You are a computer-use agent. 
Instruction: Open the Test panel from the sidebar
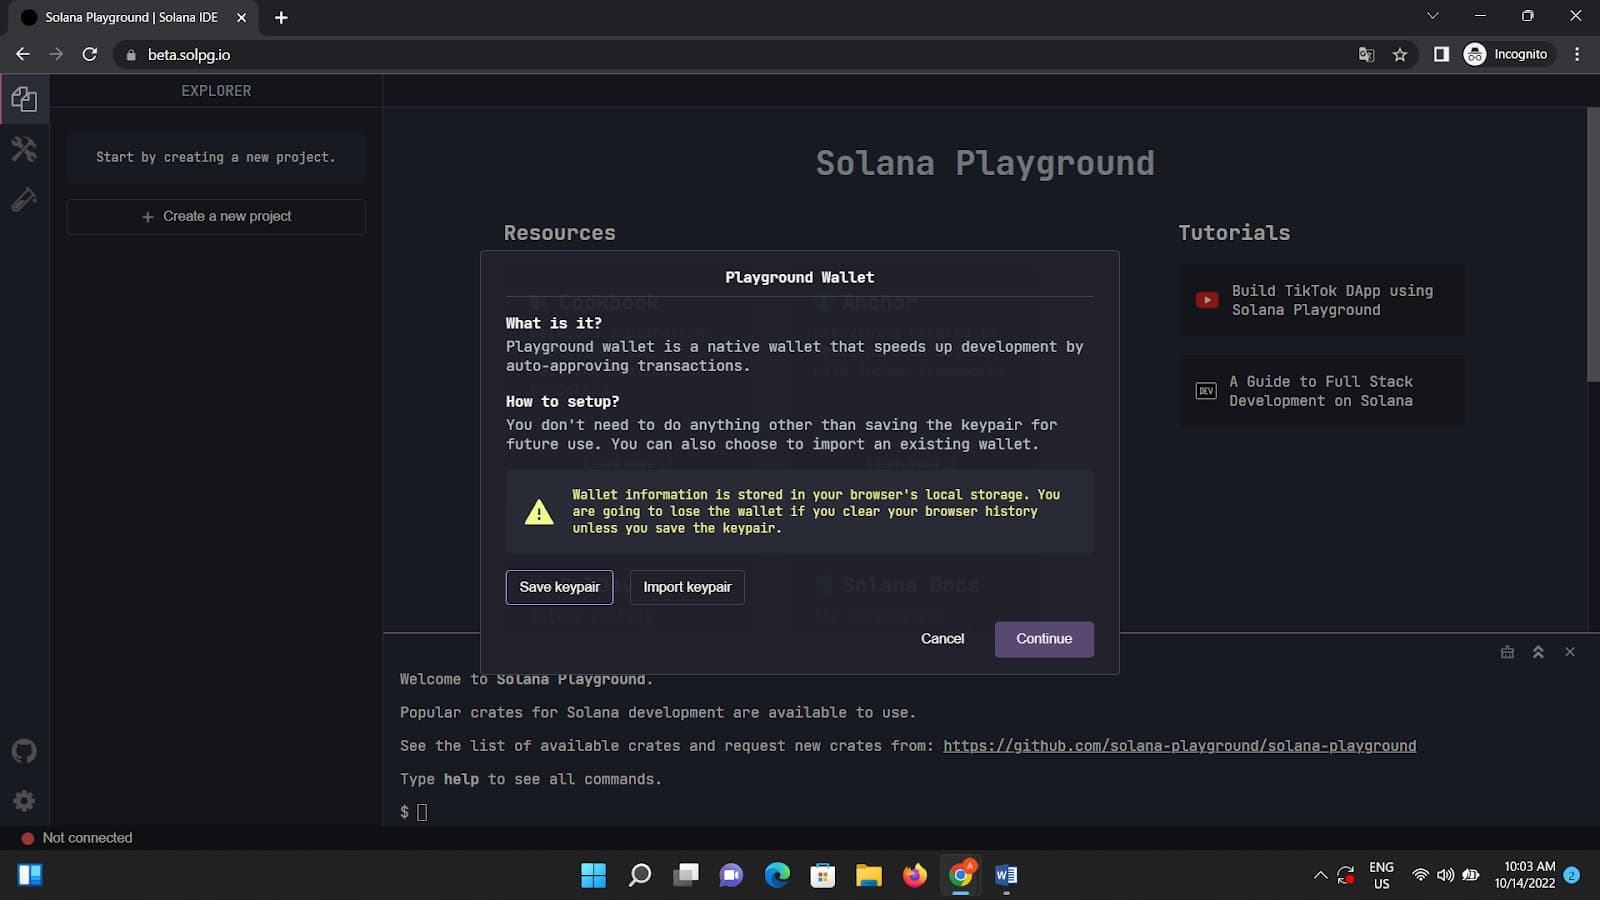(23, 199)
